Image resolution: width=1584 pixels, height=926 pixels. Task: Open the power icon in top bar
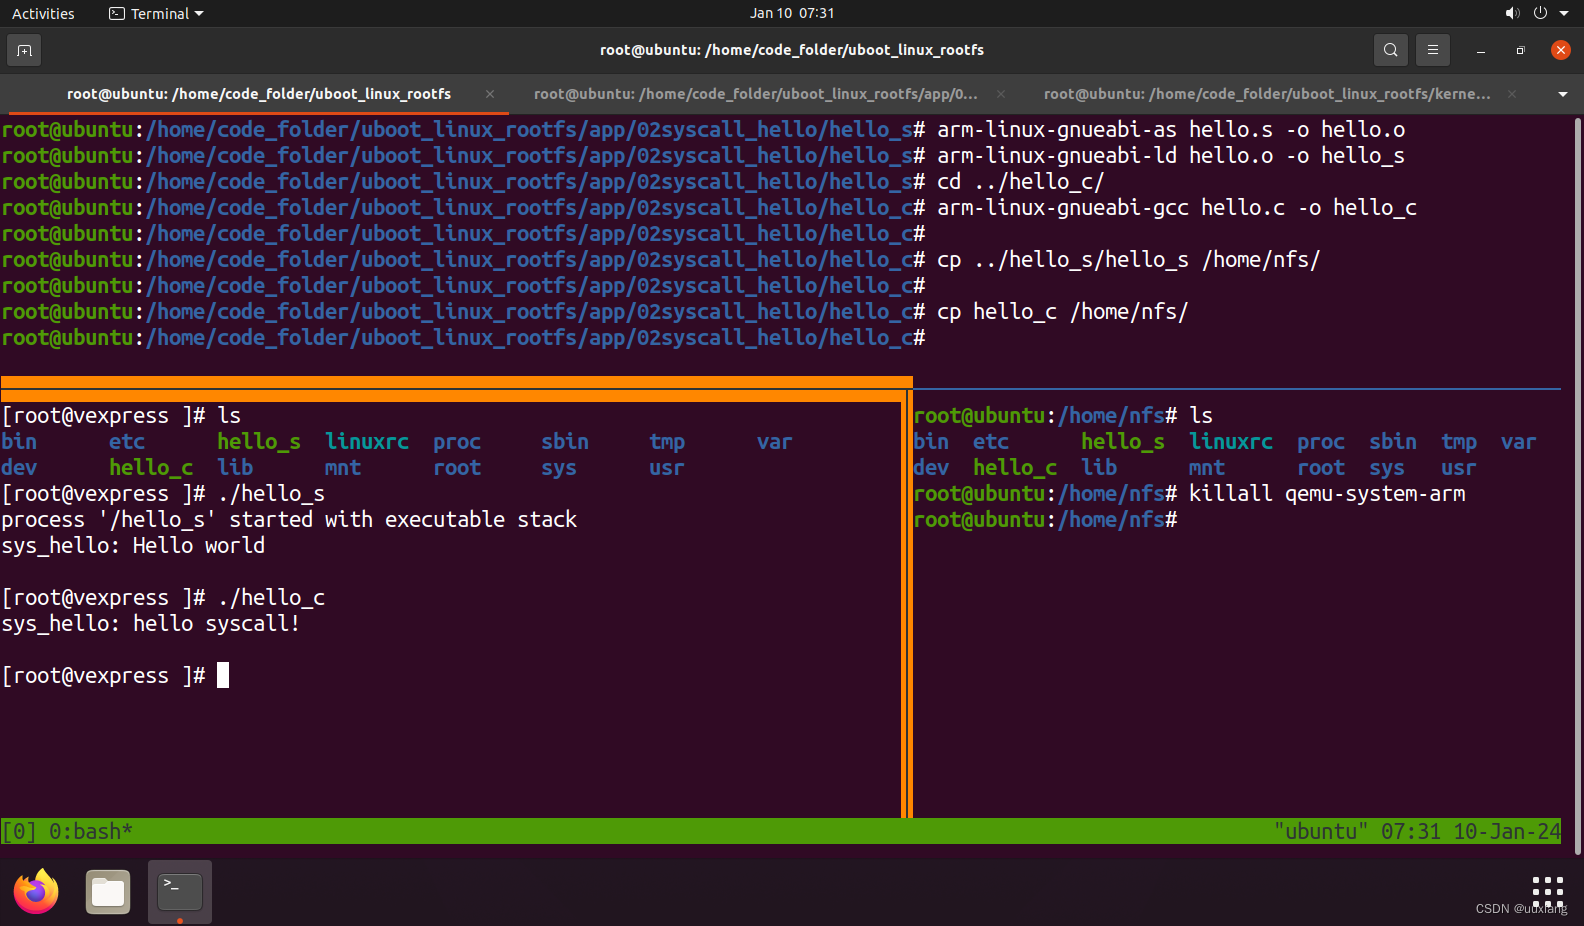(1540, 13)
